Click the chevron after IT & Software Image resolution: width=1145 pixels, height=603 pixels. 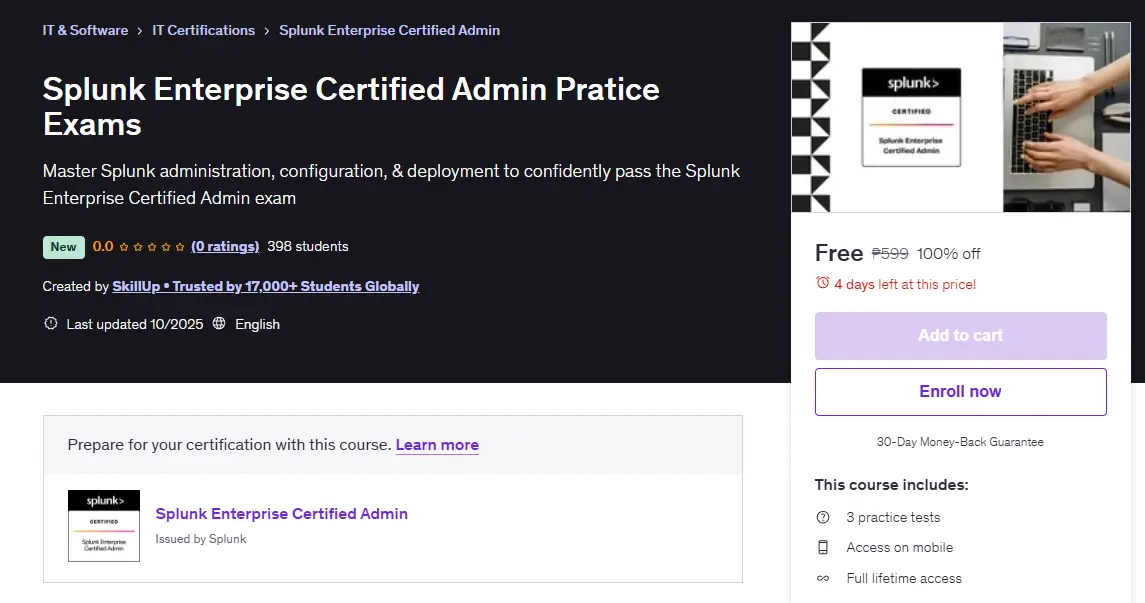coord(139,31)
